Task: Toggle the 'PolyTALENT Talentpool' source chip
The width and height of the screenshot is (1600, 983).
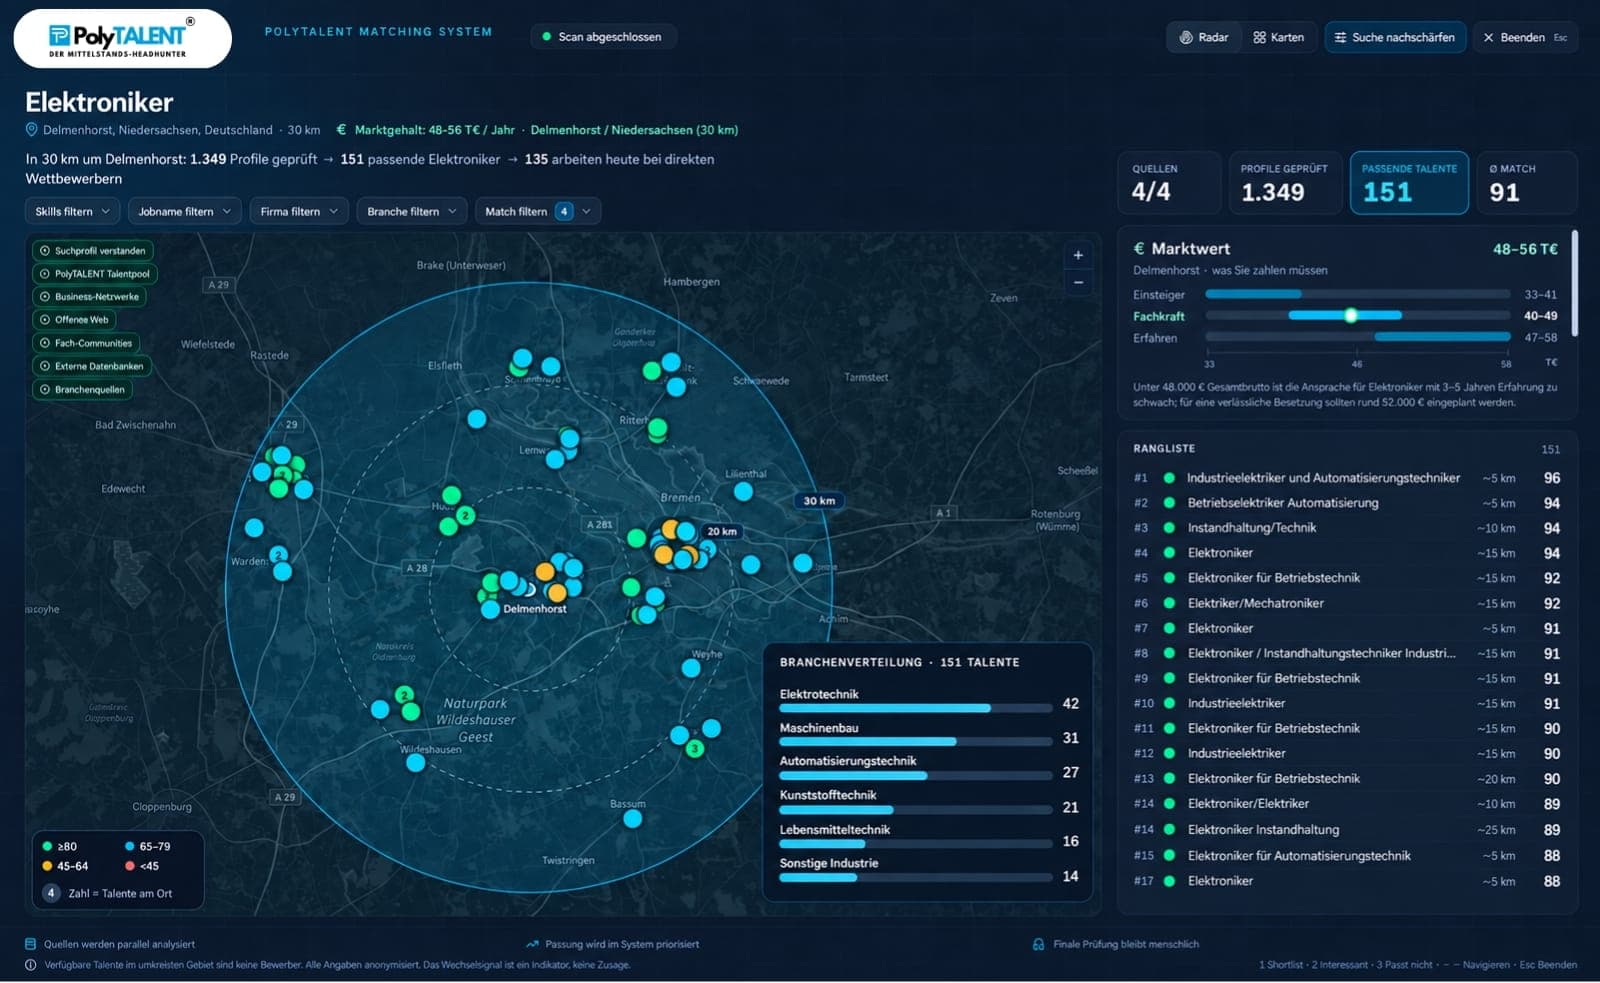Action: click(x=94, y=274)
